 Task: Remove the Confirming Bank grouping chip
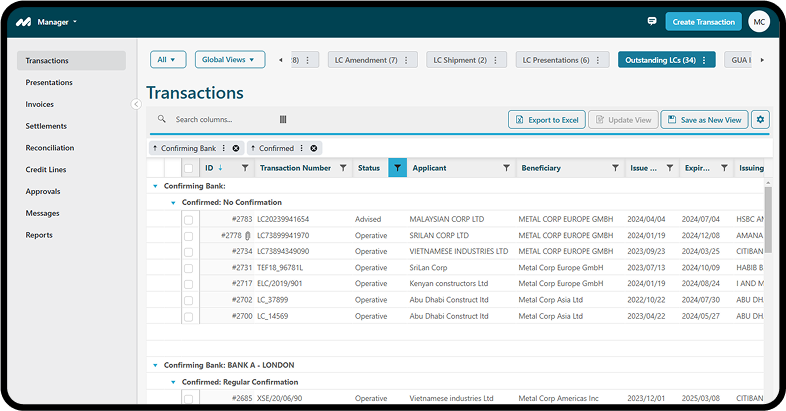tap(236, 148)
